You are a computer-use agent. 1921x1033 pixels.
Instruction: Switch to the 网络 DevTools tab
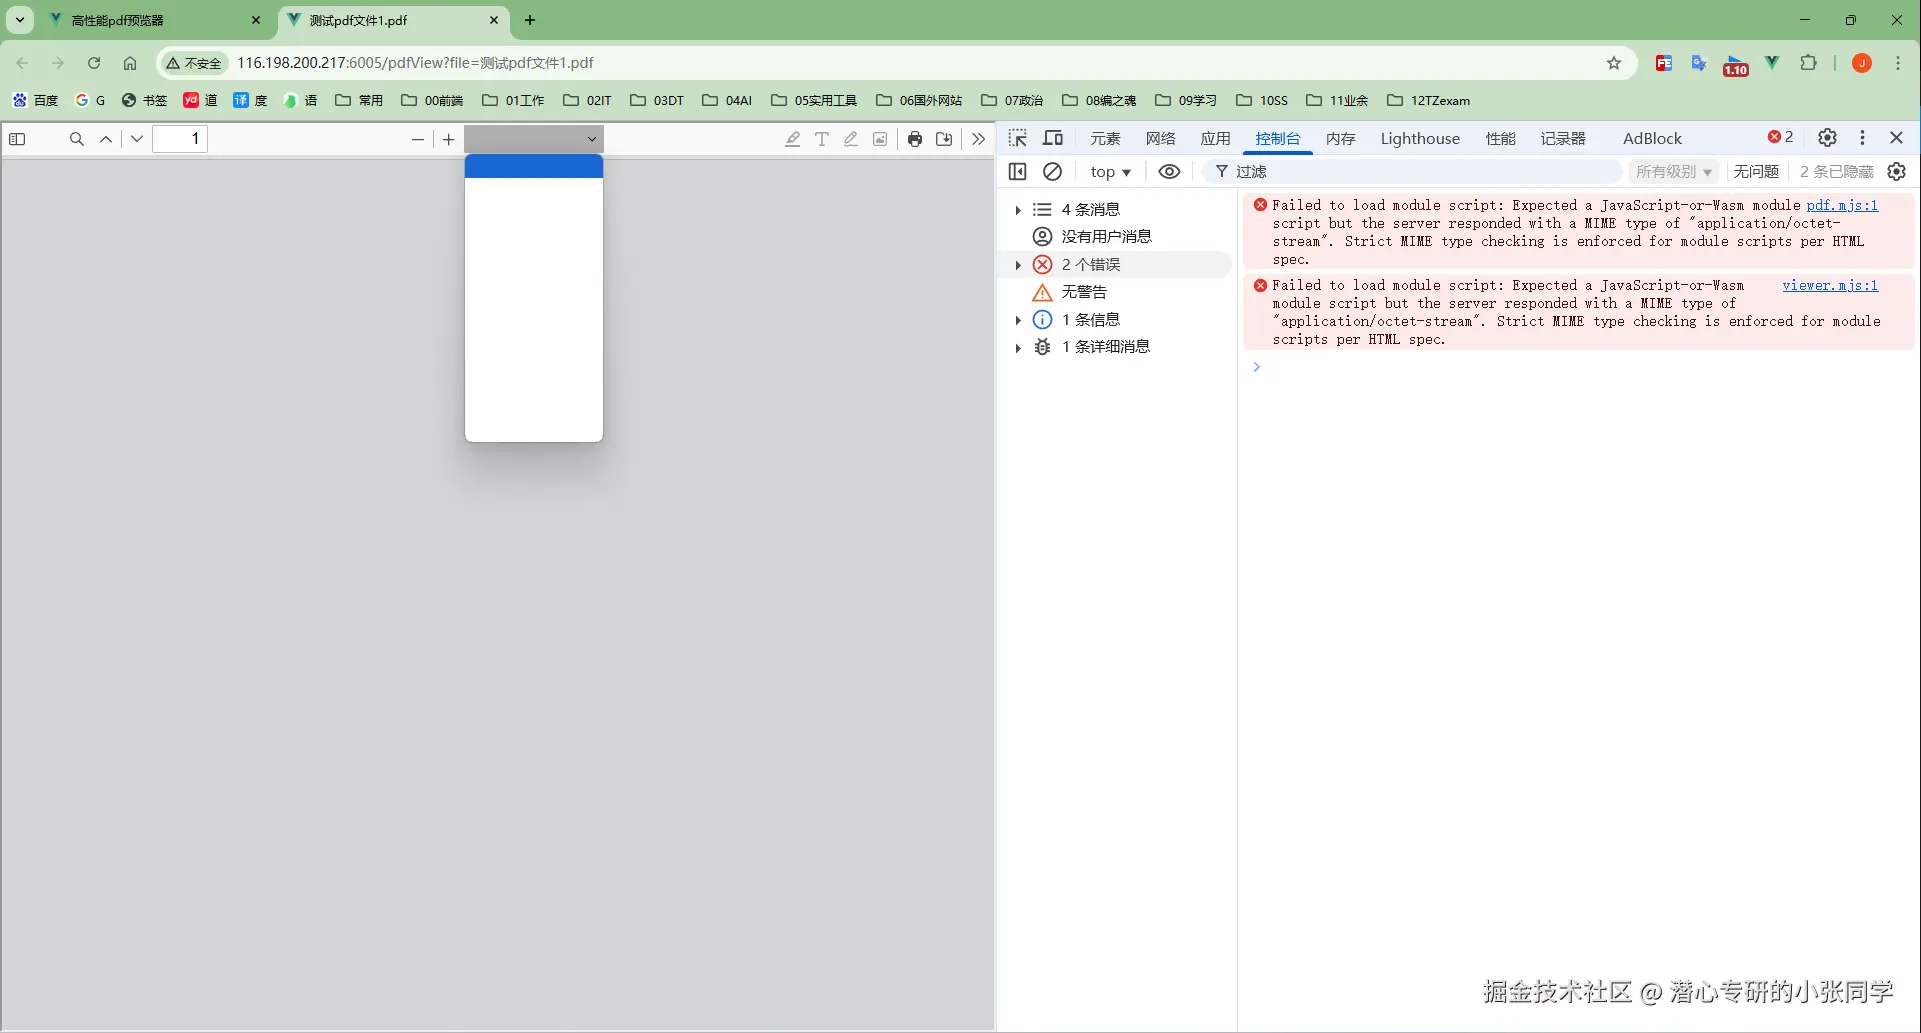pos(1161,139)
